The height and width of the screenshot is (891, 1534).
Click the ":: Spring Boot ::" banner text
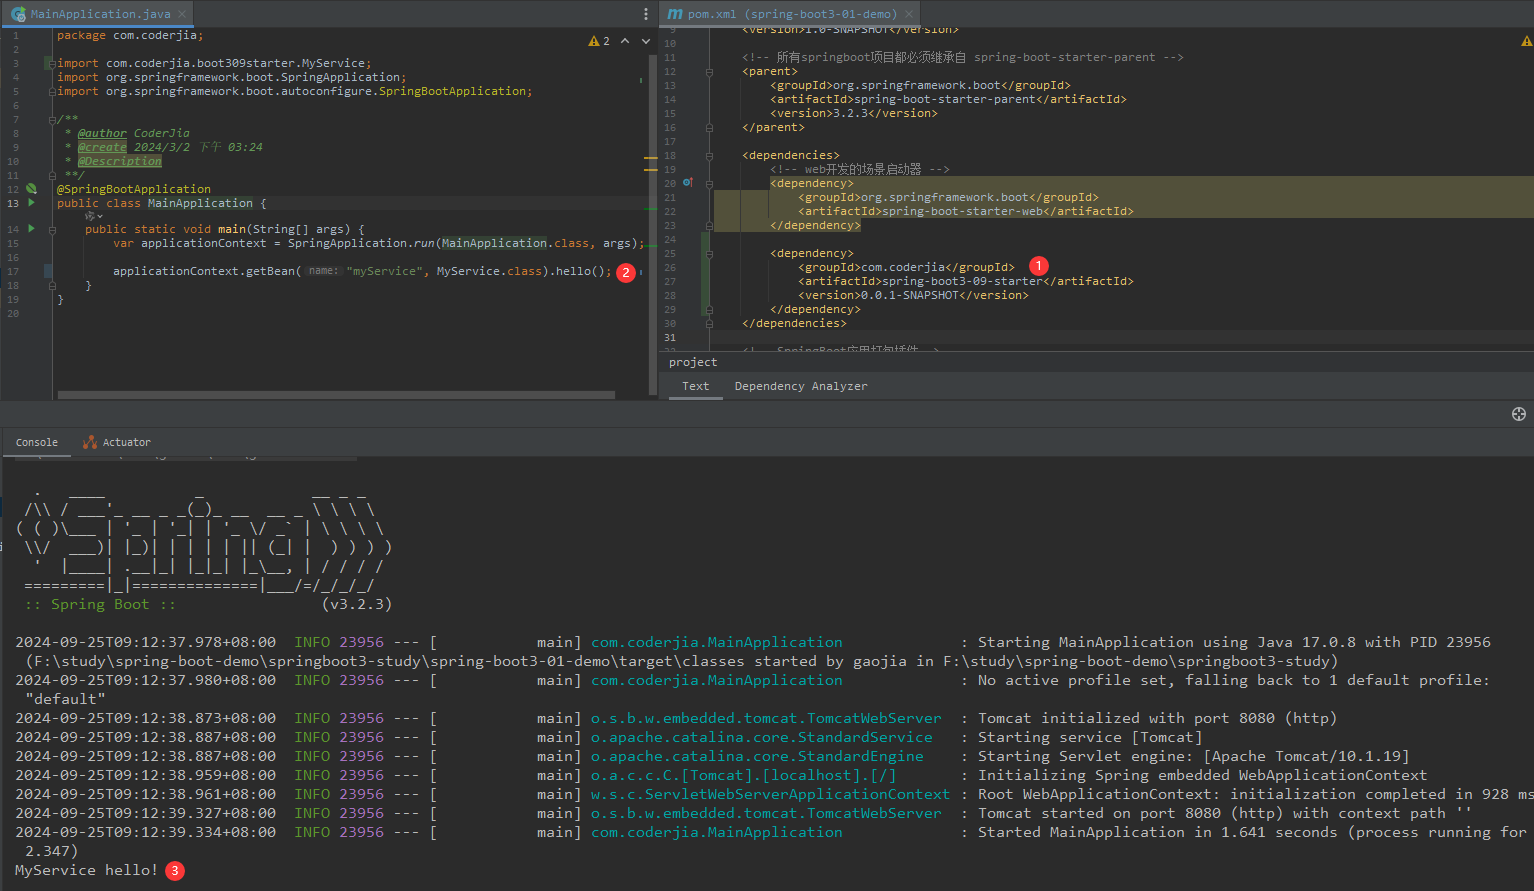click(100, 604)
